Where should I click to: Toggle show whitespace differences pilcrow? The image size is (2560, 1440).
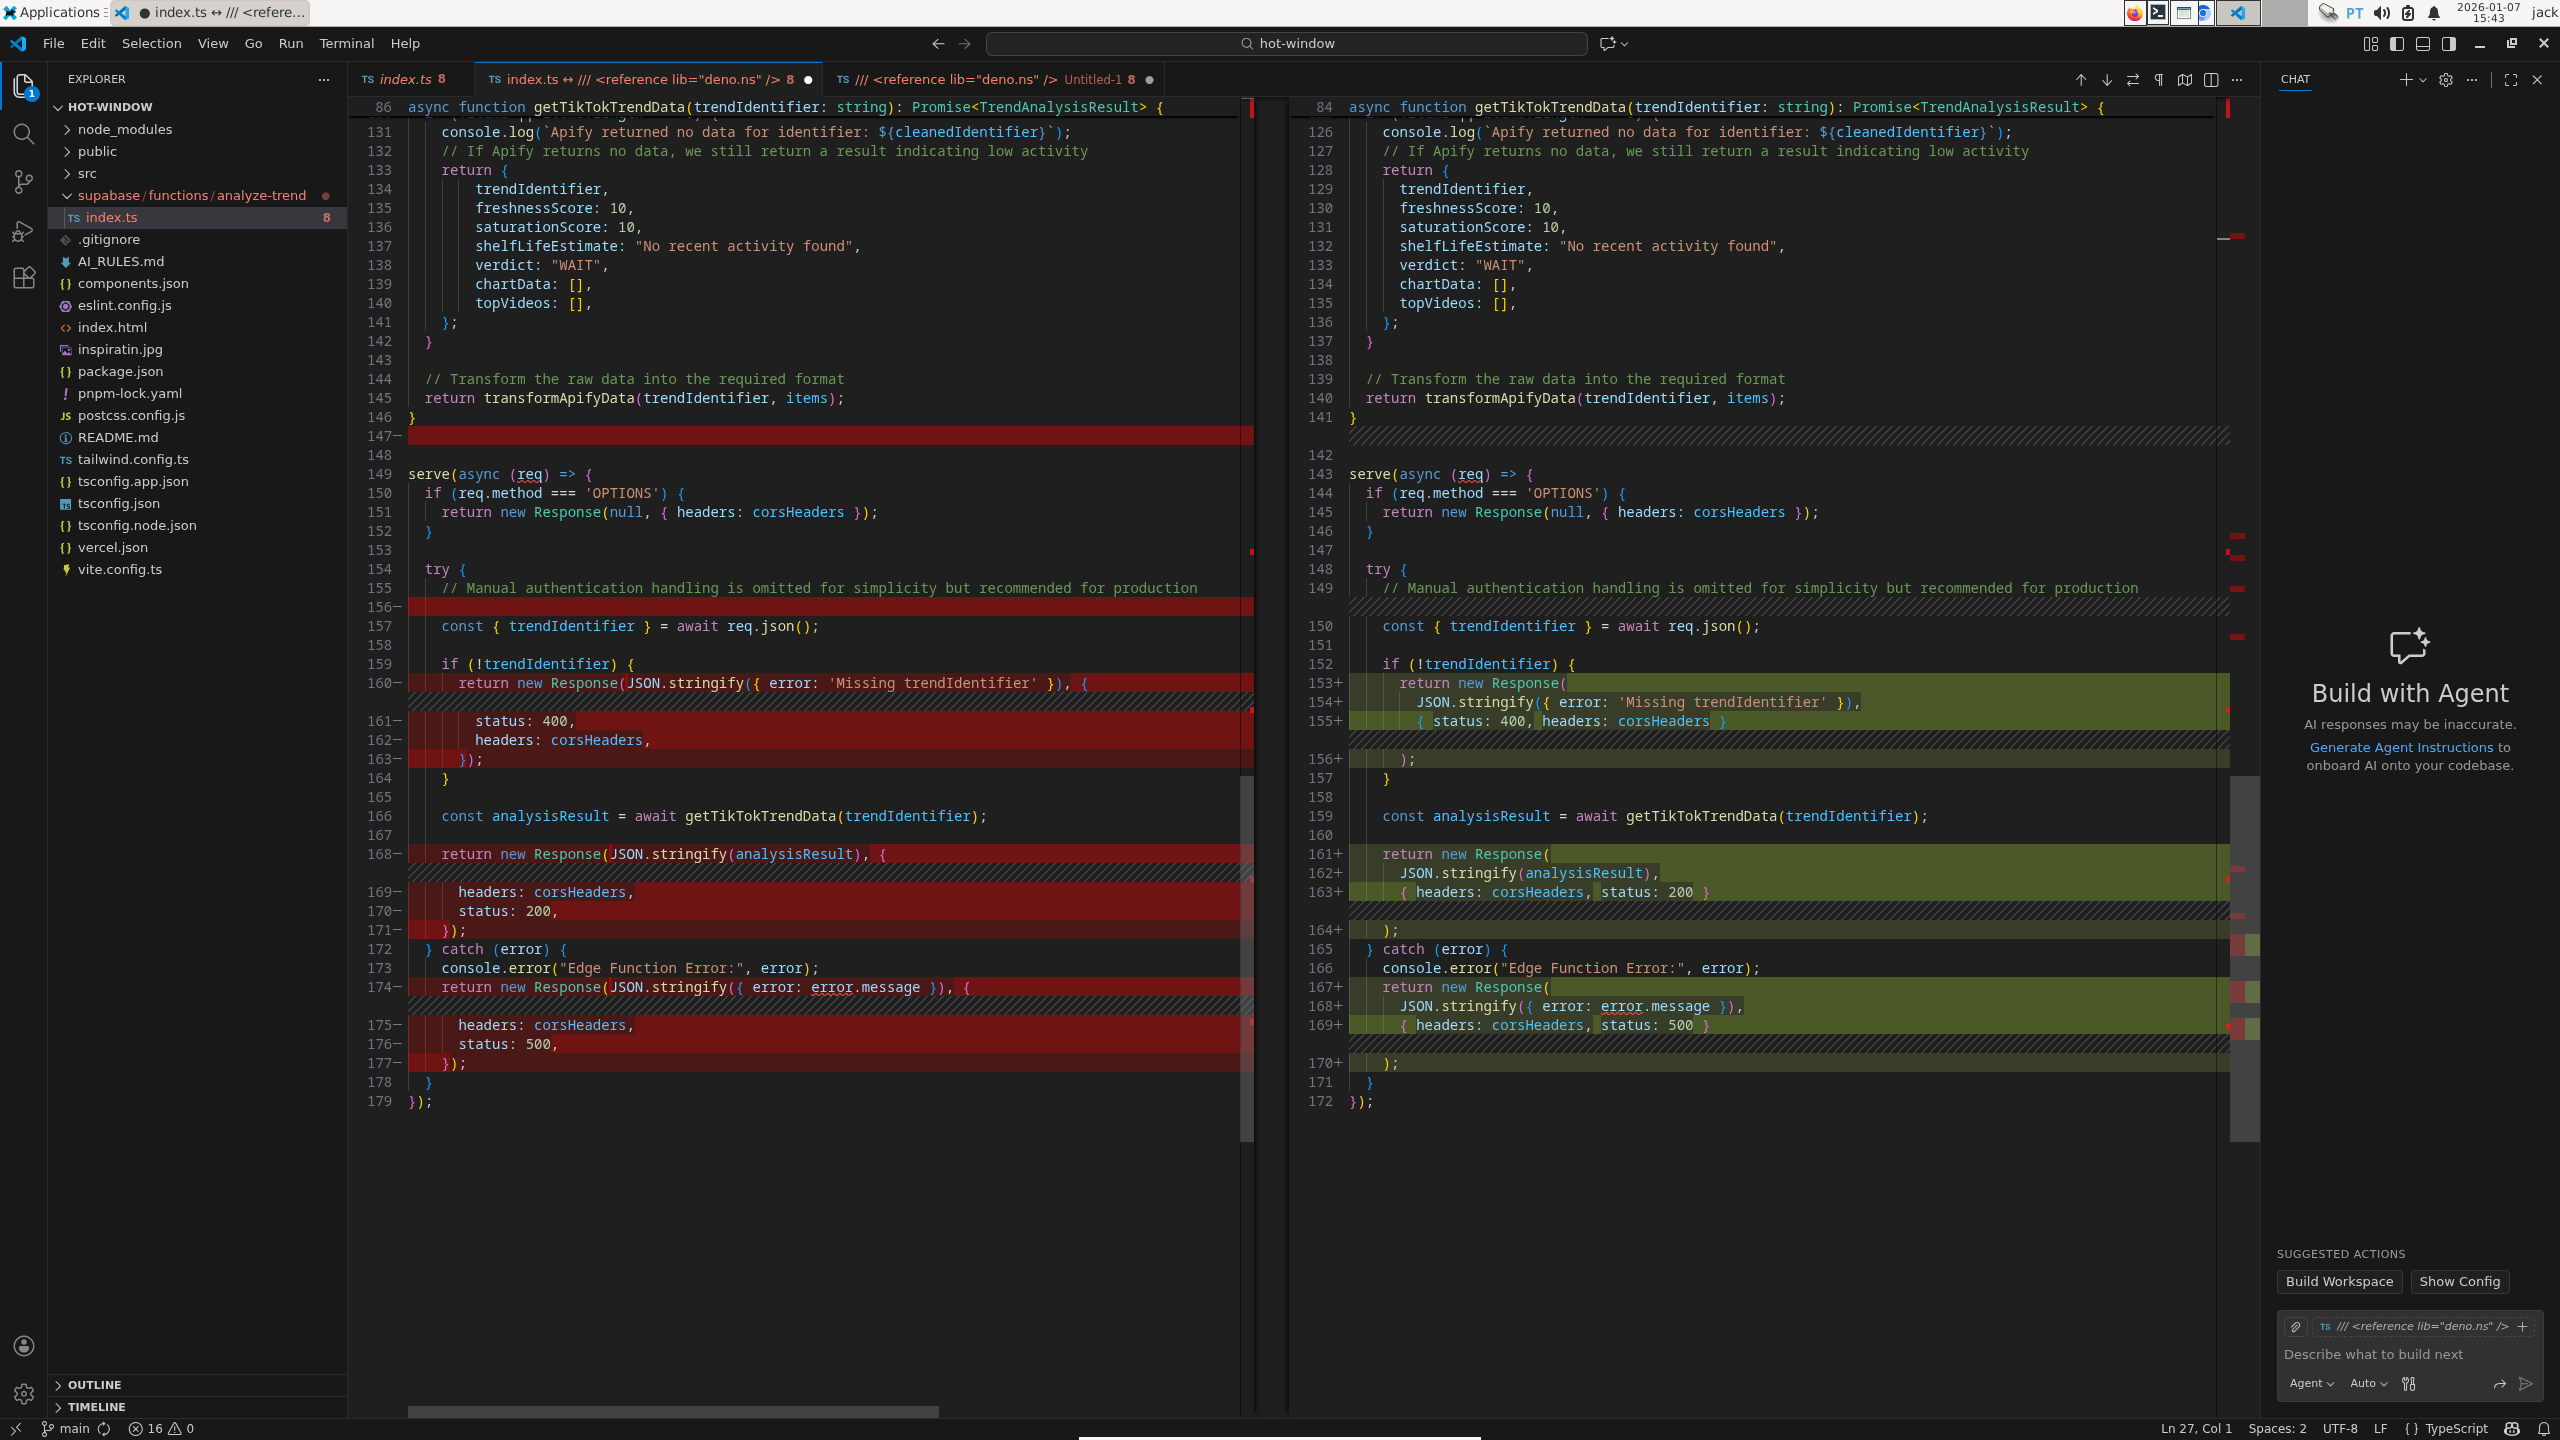(x=2159, y=80)
